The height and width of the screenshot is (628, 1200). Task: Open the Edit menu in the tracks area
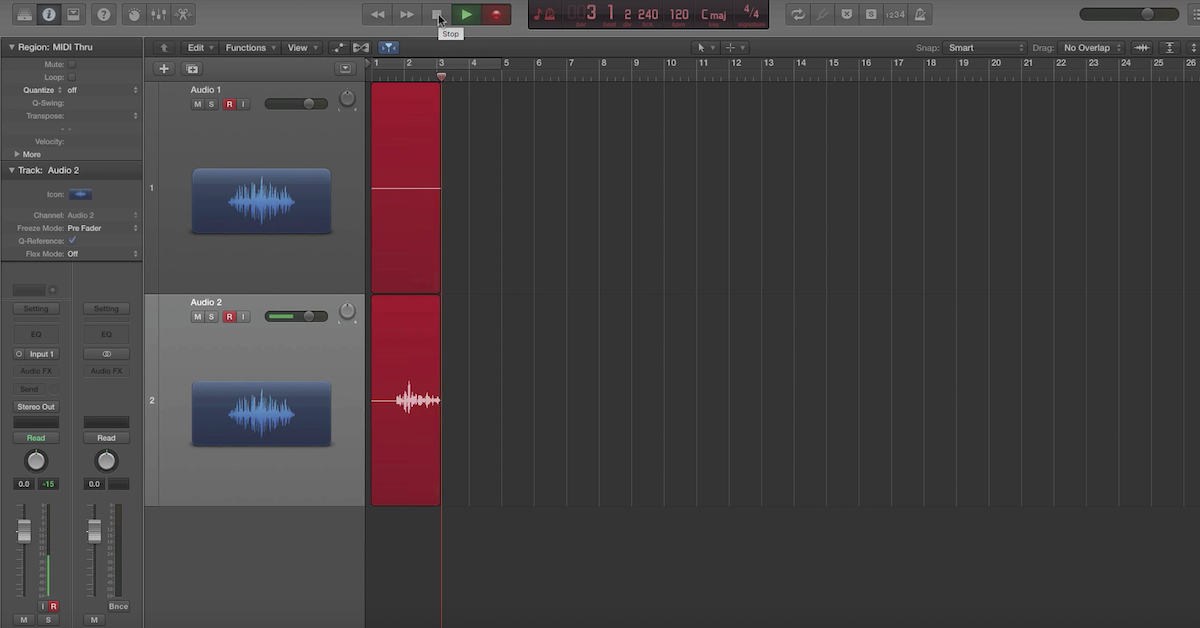pos(198,47)
